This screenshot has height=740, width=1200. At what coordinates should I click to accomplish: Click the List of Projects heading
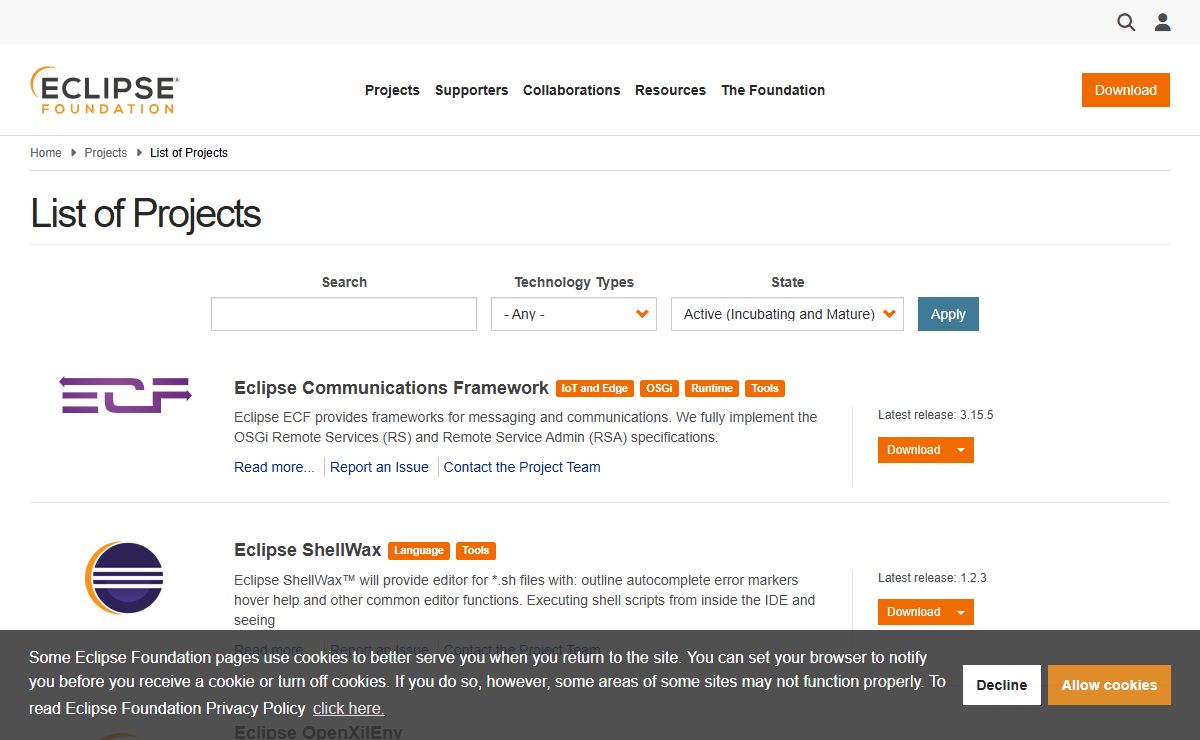146,214
